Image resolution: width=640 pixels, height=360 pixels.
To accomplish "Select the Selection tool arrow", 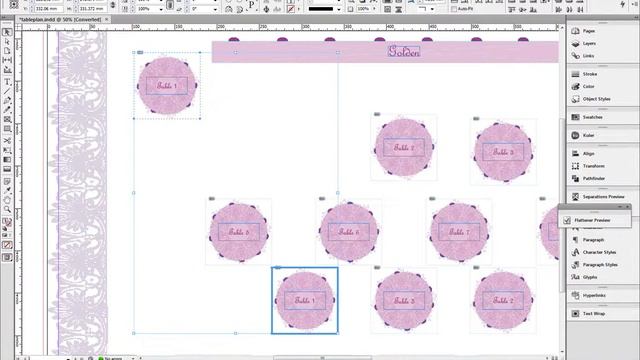I will tap(7, 32).
